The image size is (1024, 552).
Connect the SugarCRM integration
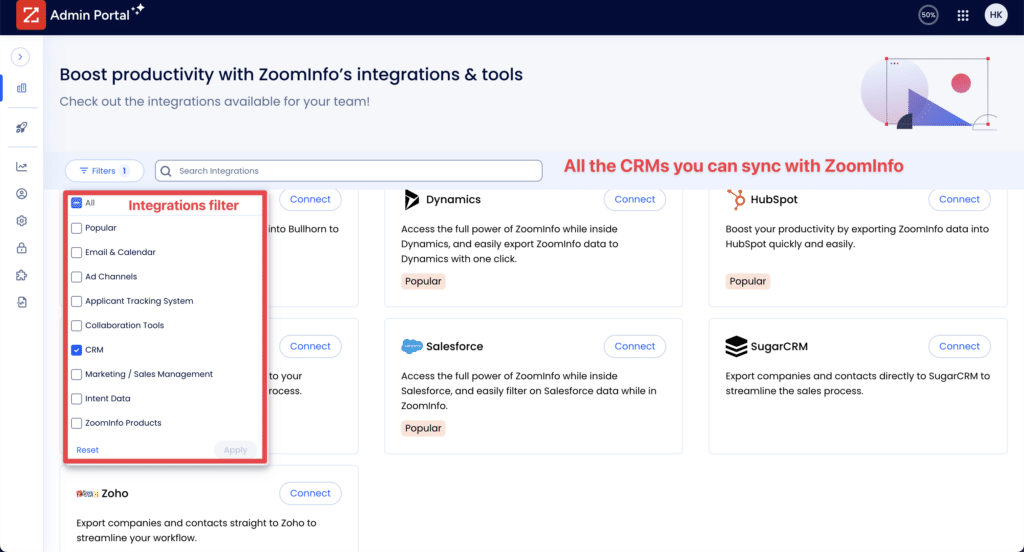[x=959, y=346]
